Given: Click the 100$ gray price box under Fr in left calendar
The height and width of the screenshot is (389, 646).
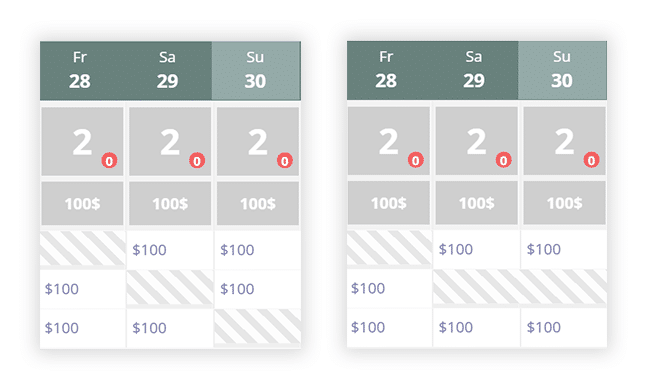Looking at the screenshot, I should point(82,204).
